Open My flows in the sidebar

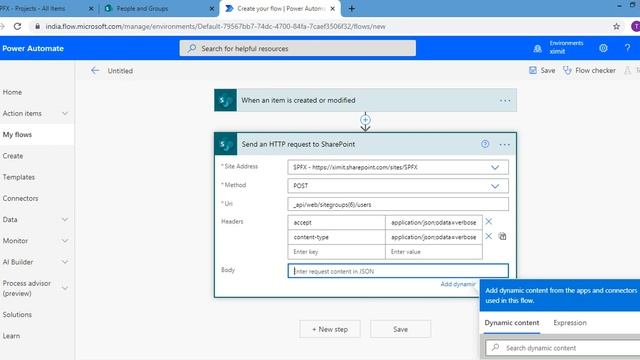[x=17, y=135]
